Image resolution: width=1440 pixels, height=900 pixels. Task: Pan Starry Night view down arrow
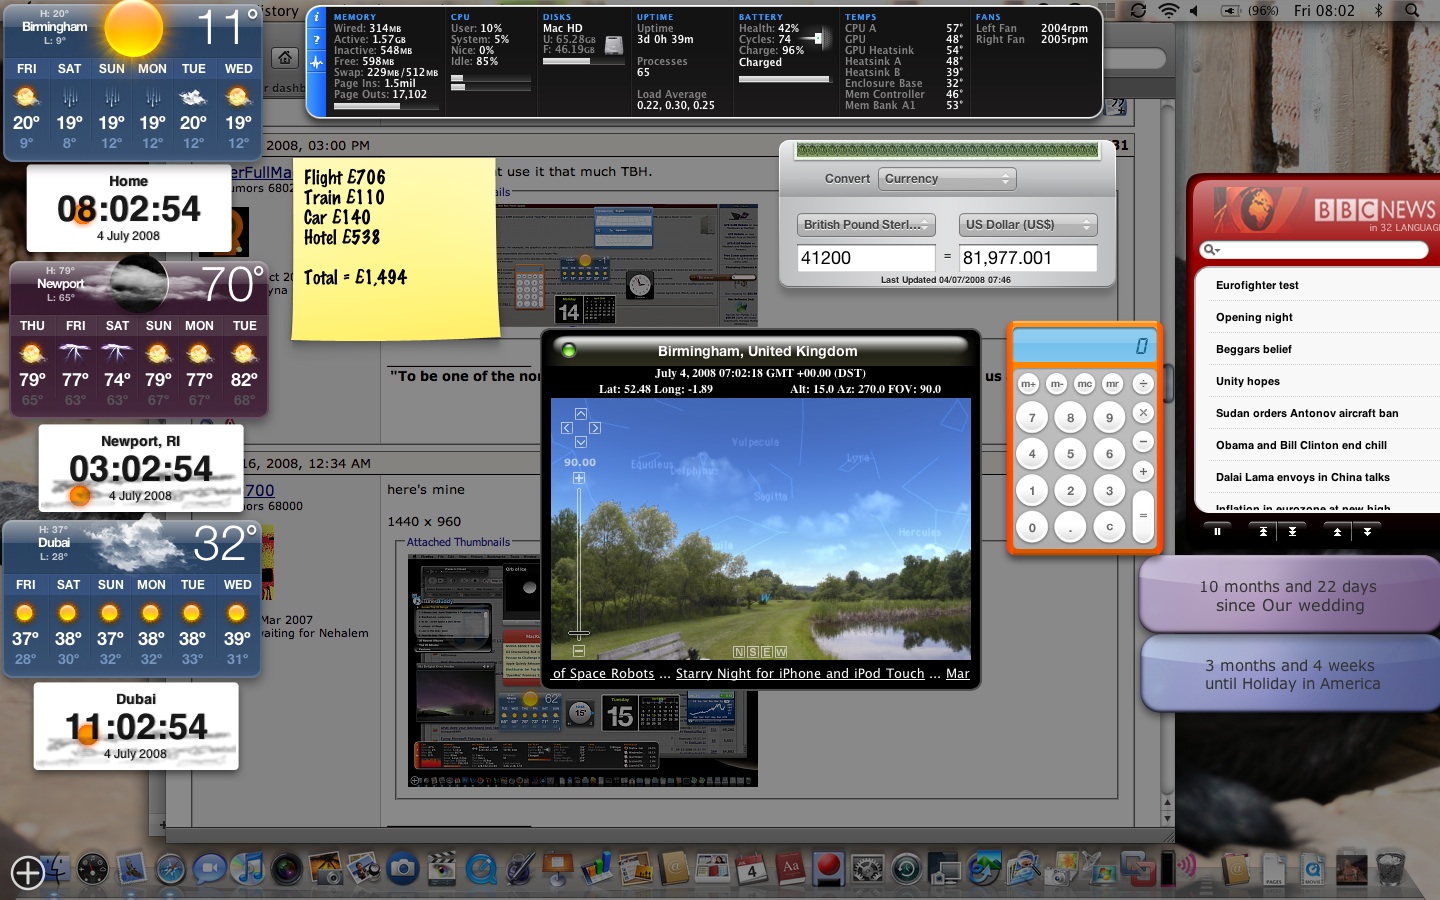point(581,441)
